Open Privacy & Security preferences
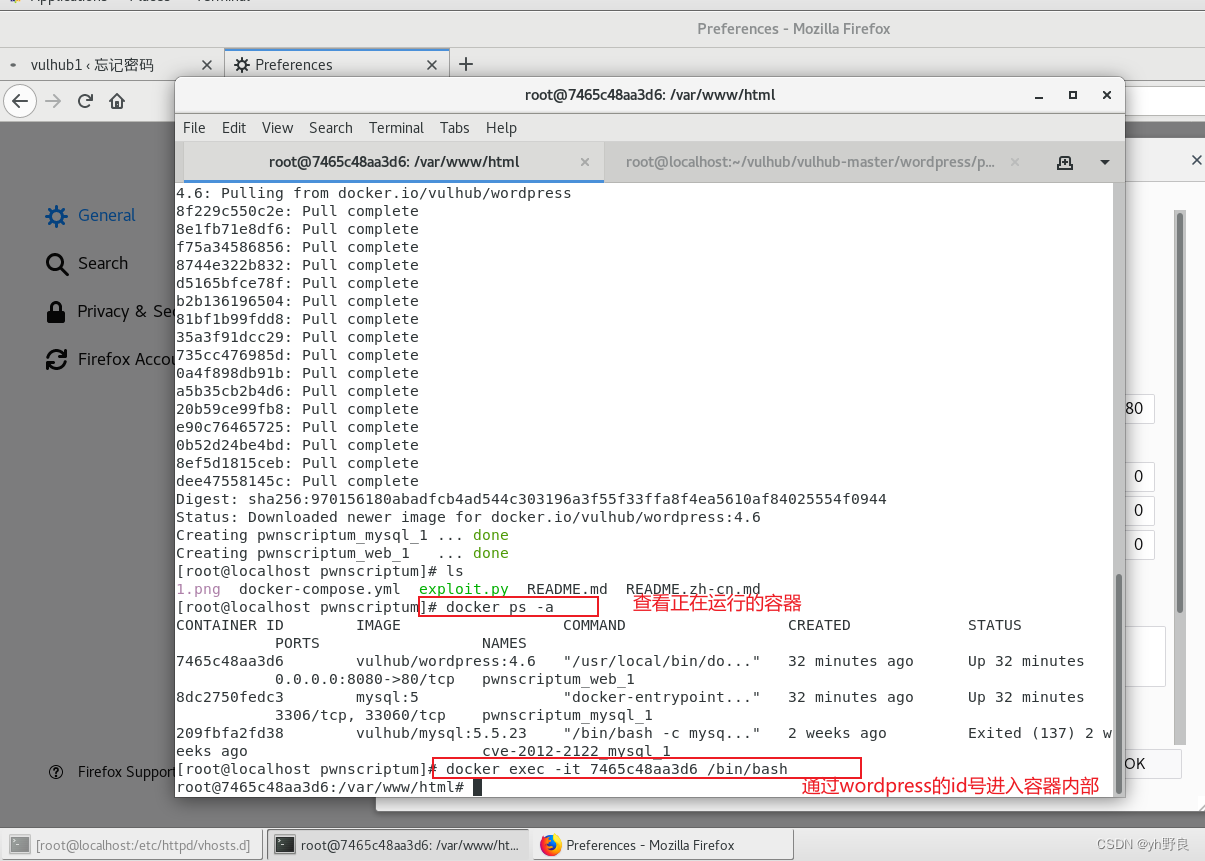This screenshot has width=1205, height=861. [x=110, y=311]
